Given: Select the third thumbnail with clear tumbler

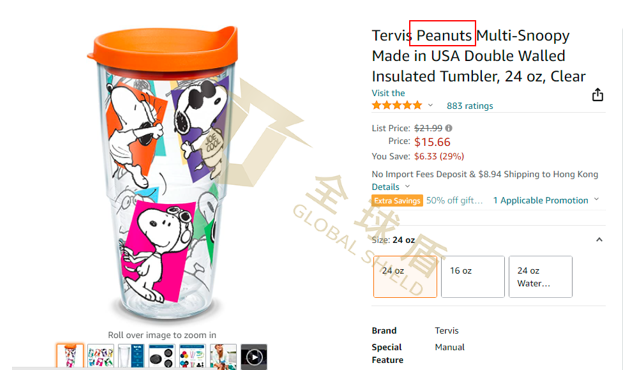Looking at the screenshot, I should pos(131,357).
